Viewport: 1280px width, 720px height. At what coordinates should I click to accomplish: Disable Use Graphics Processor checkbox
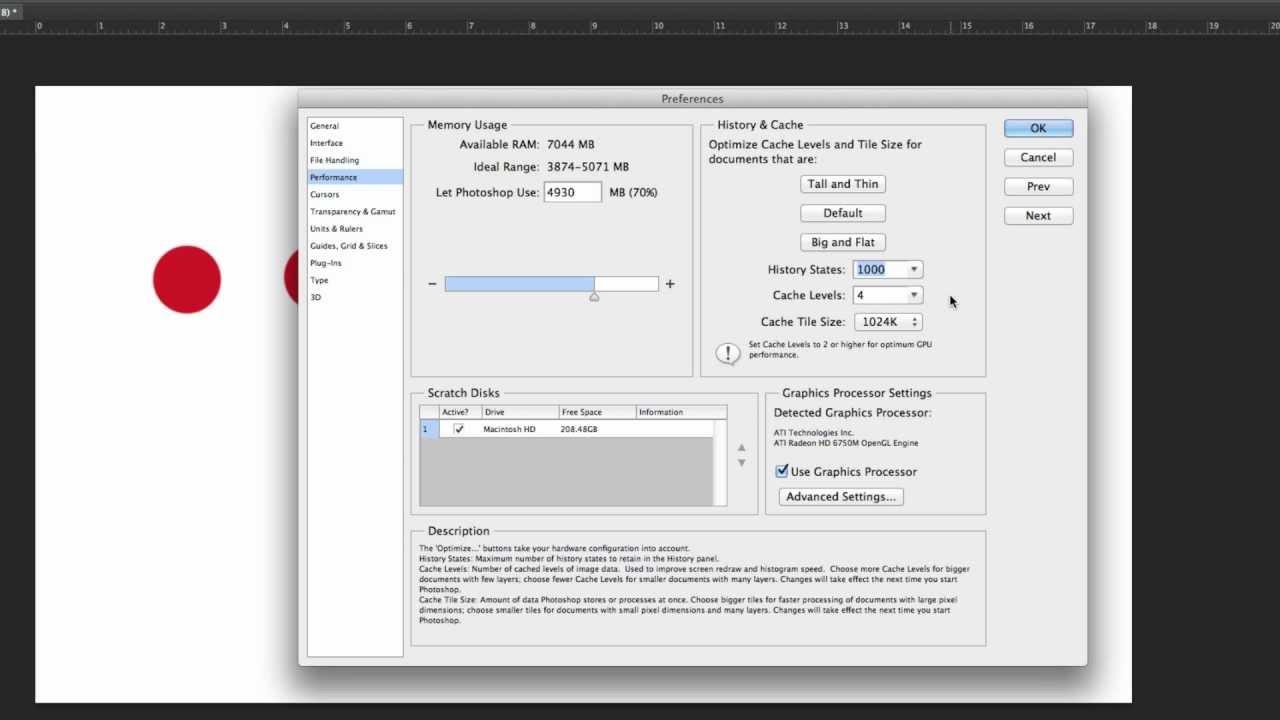782,471
